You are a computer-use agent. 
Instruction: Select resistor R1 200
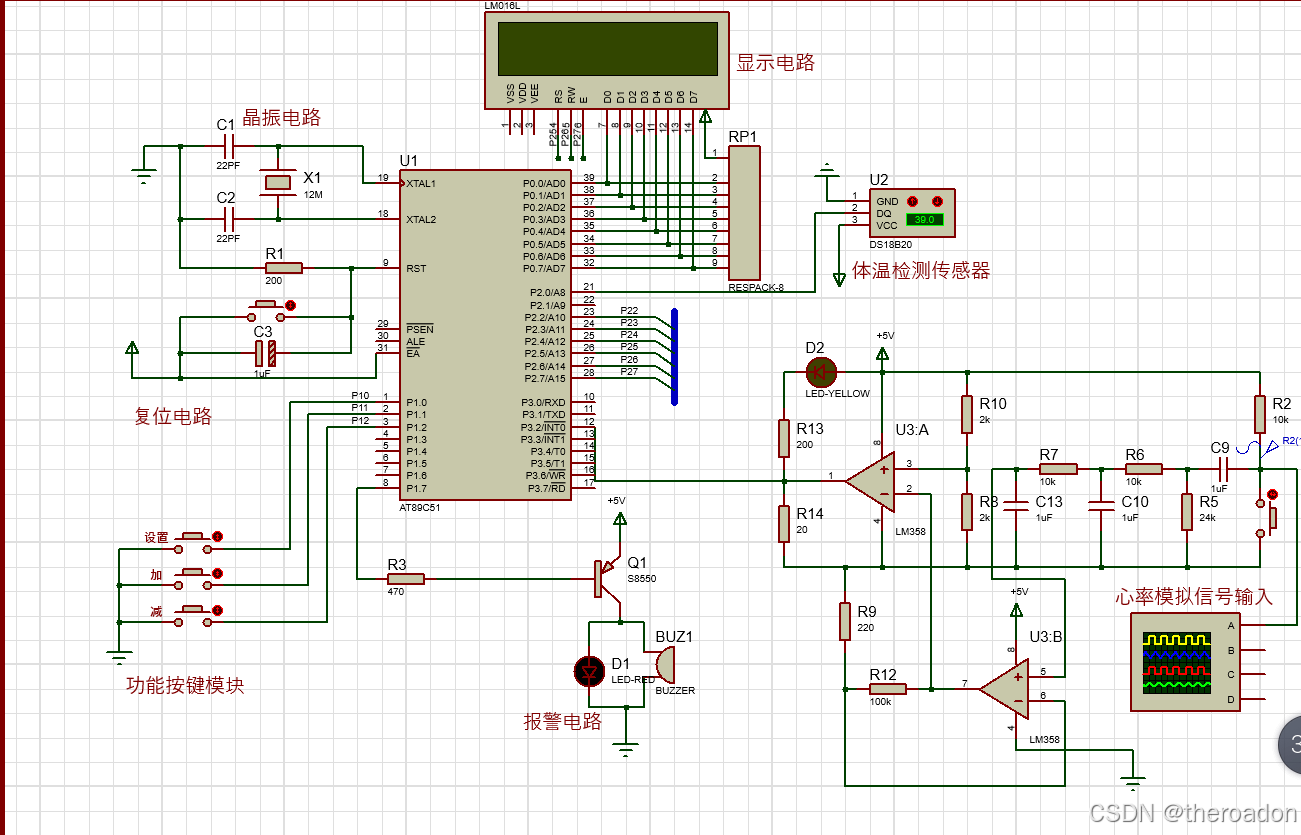(x=283, y=268)
